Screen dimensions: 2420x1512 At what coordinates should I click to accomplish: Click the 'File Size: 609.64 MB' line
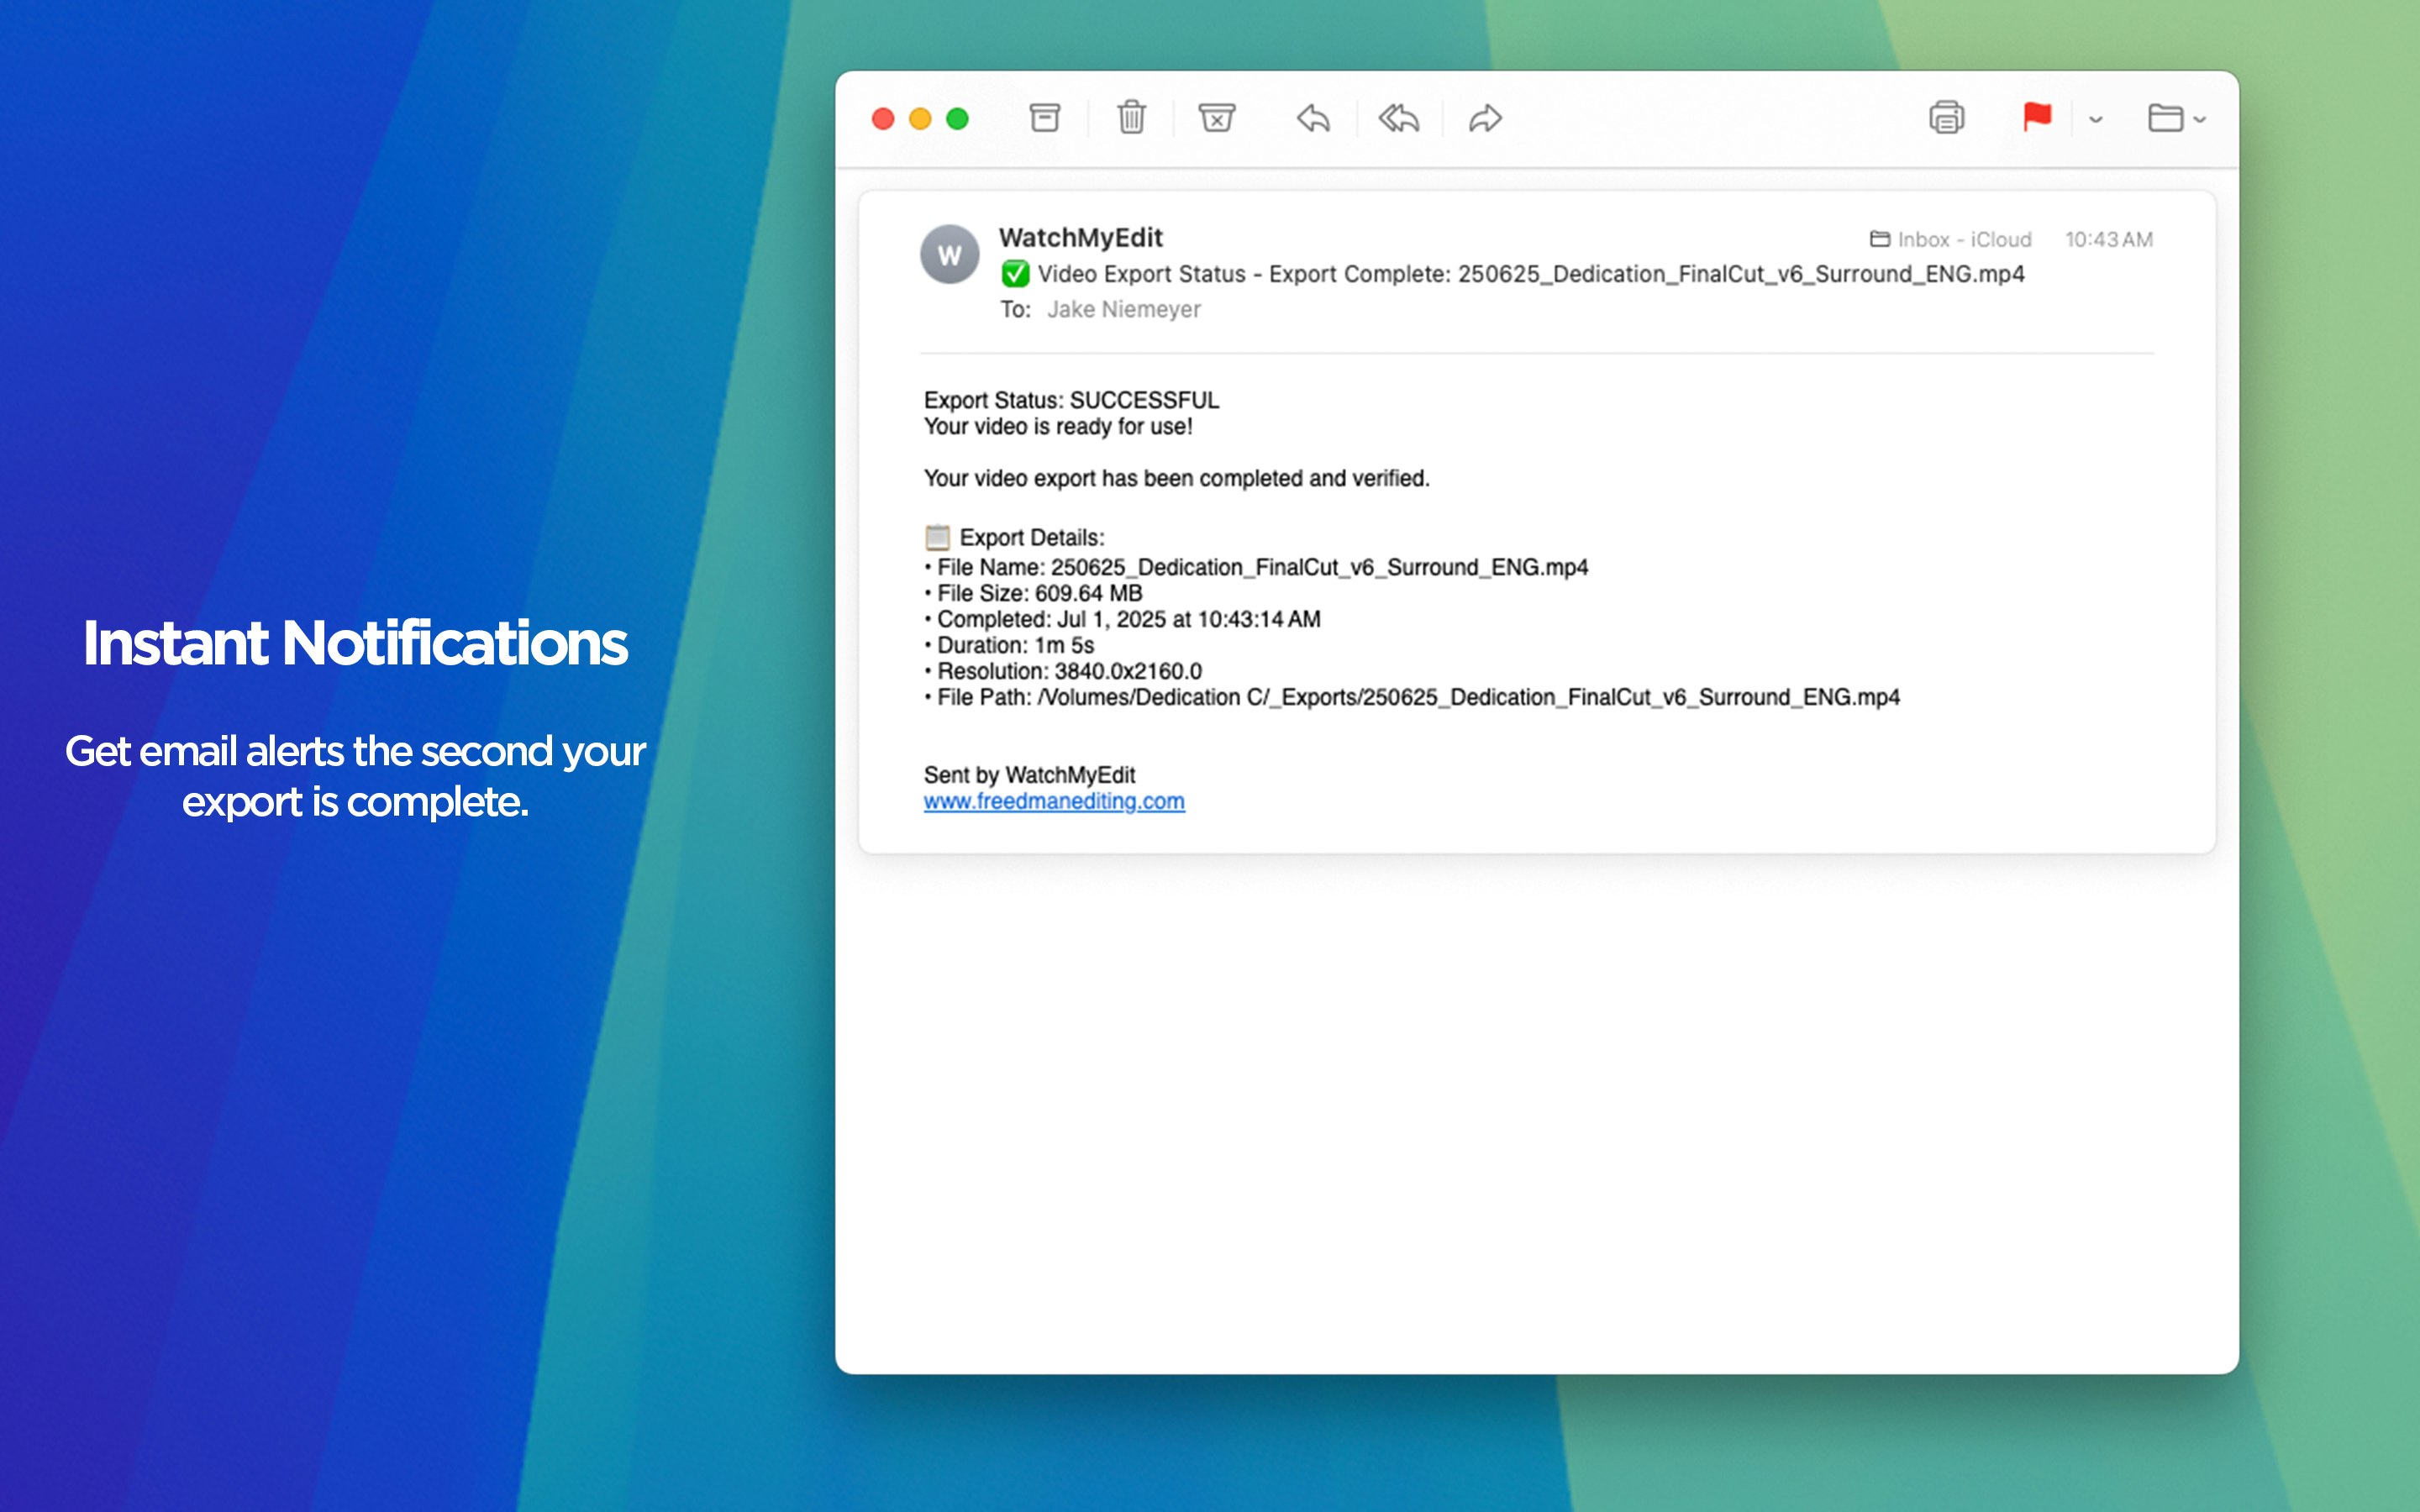(1033, 593)
